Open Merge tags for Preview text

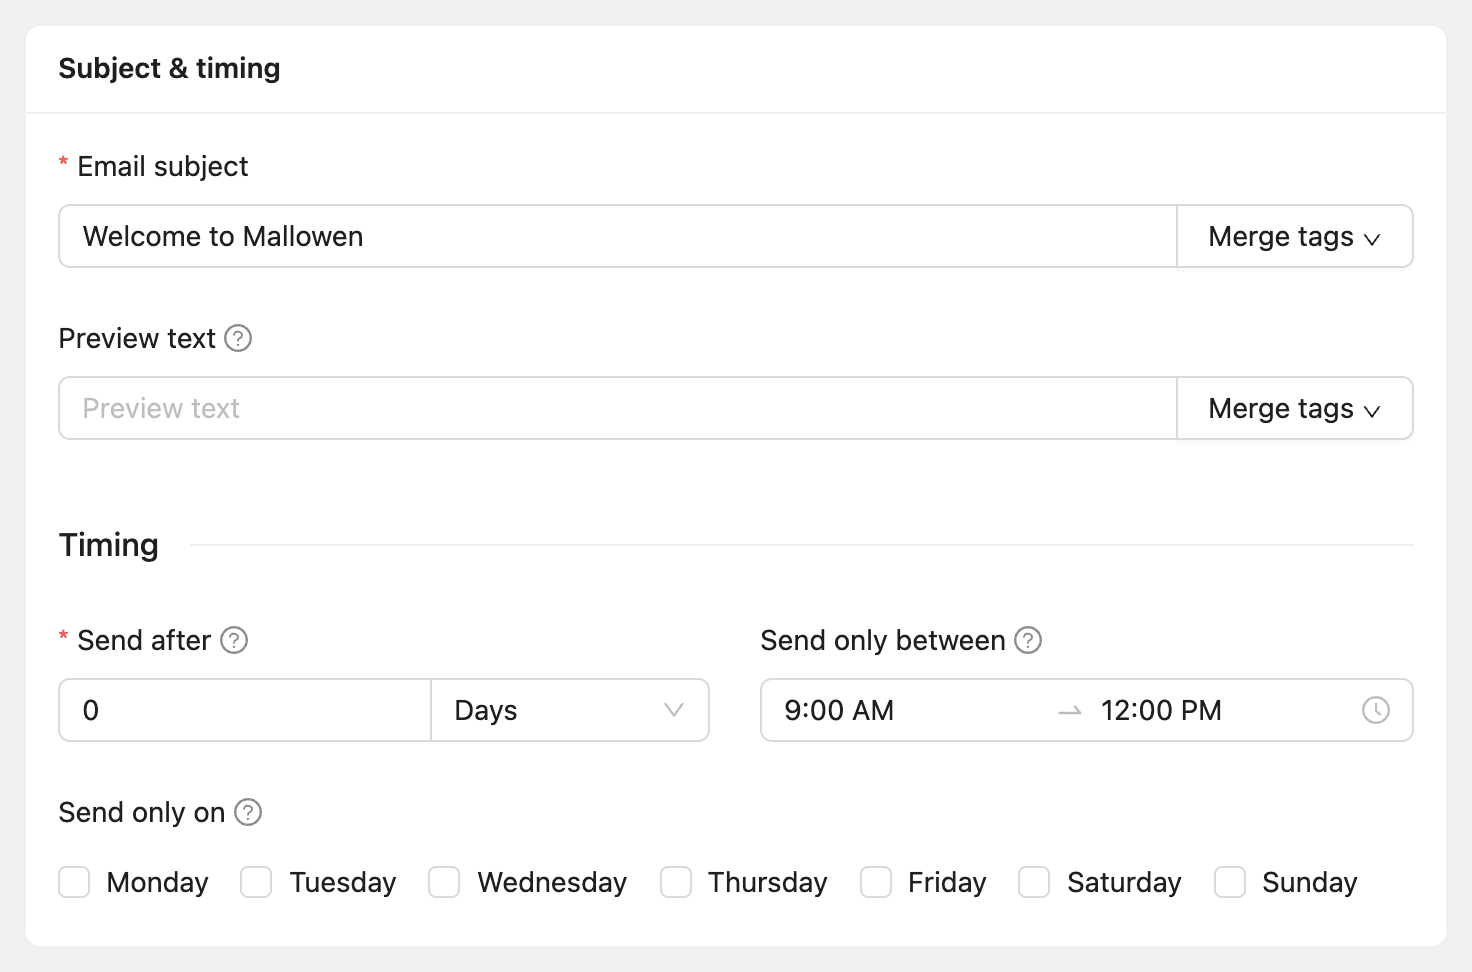(1295, 408)
